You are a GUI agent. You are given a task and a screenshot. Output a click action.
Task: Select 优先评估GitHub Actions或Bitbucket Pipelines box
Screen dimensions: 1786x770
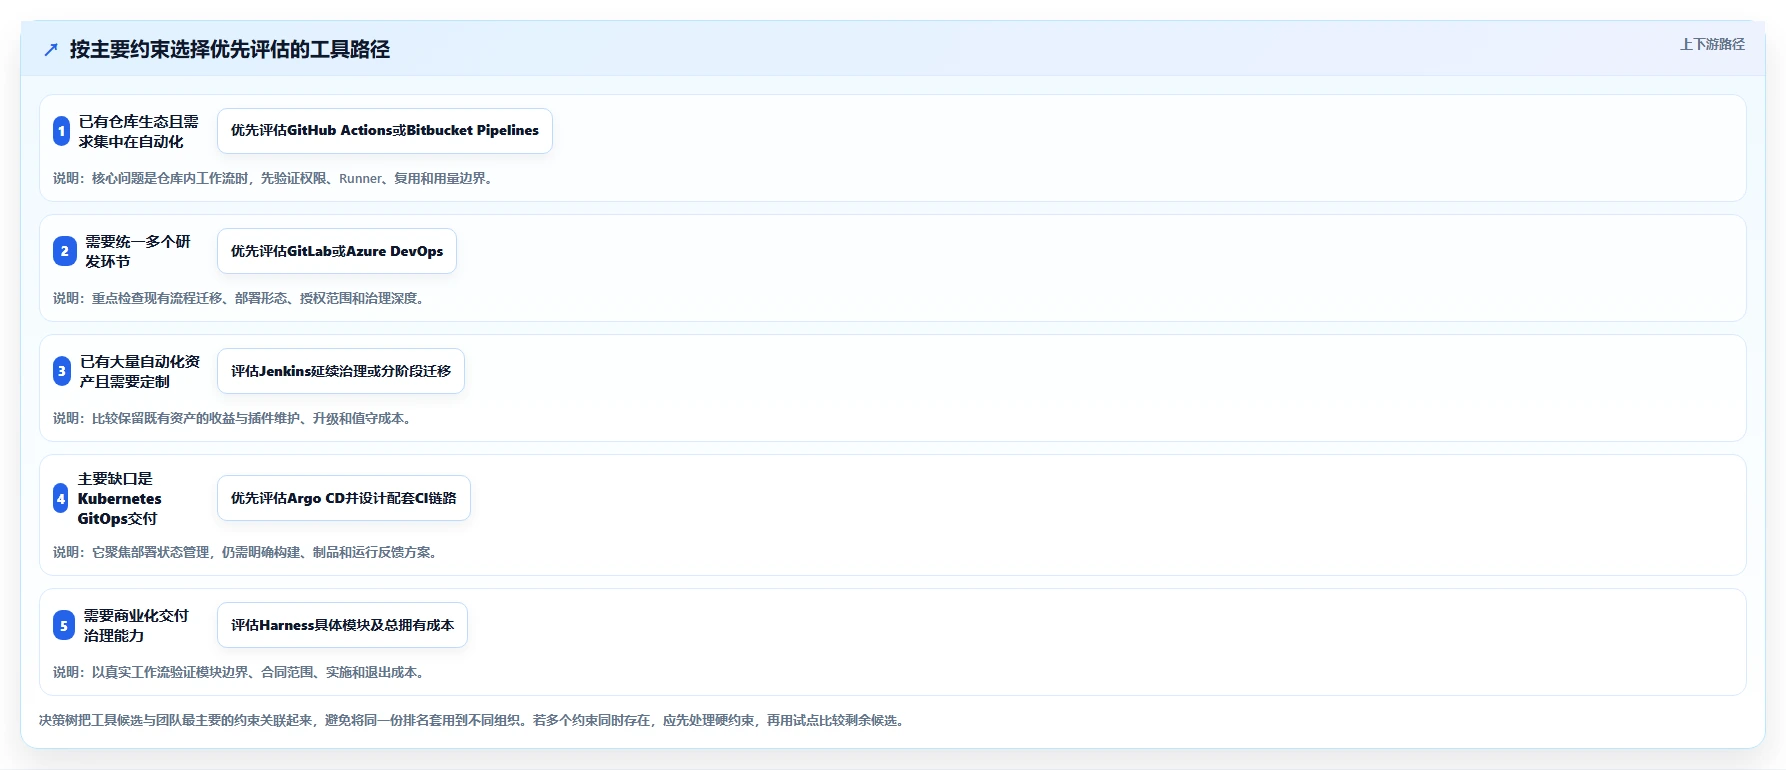[x=385, y=131]
